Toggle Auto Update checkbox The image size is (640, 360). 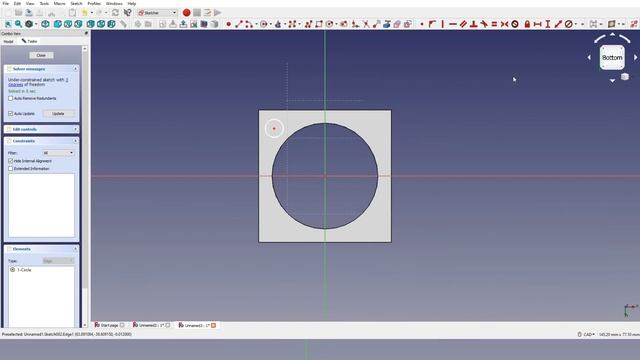point(11,113)
